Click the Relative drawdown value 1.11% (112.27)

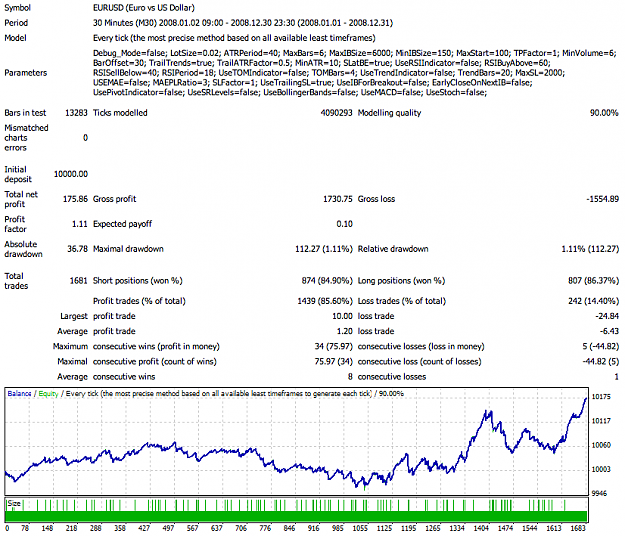[x=590, y=249]
